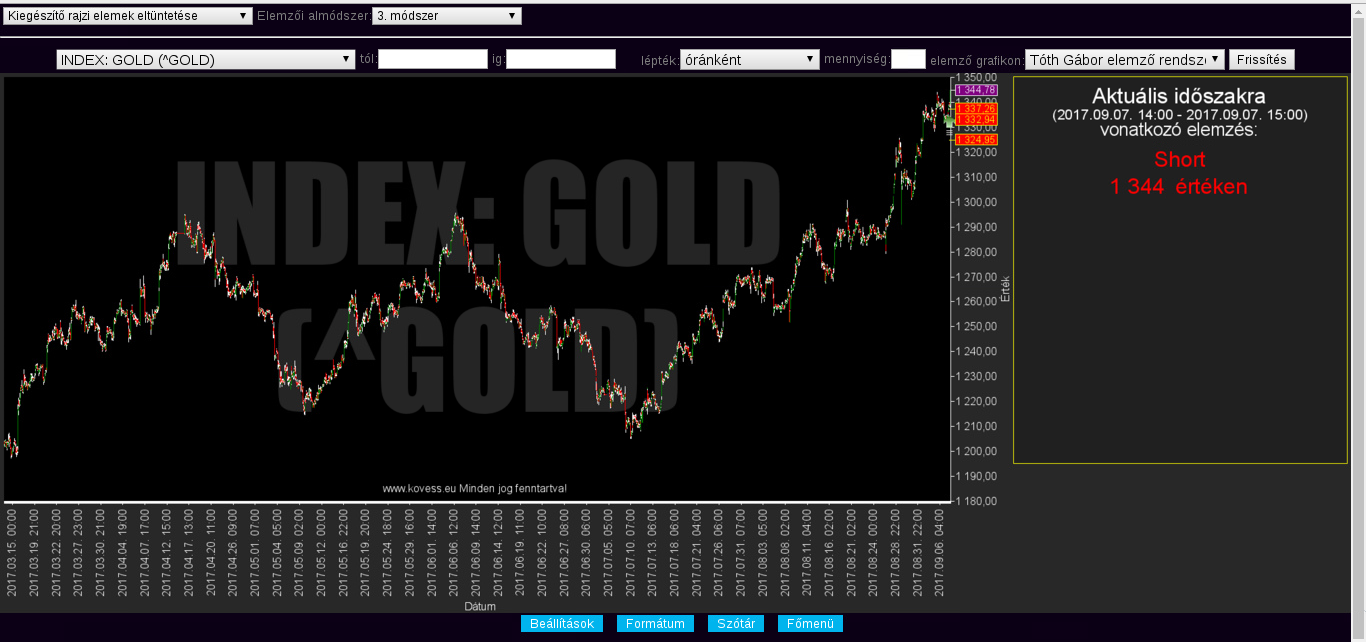
Task: Expand the 'óránként' step interval dropdown
Action: point(749,60)
